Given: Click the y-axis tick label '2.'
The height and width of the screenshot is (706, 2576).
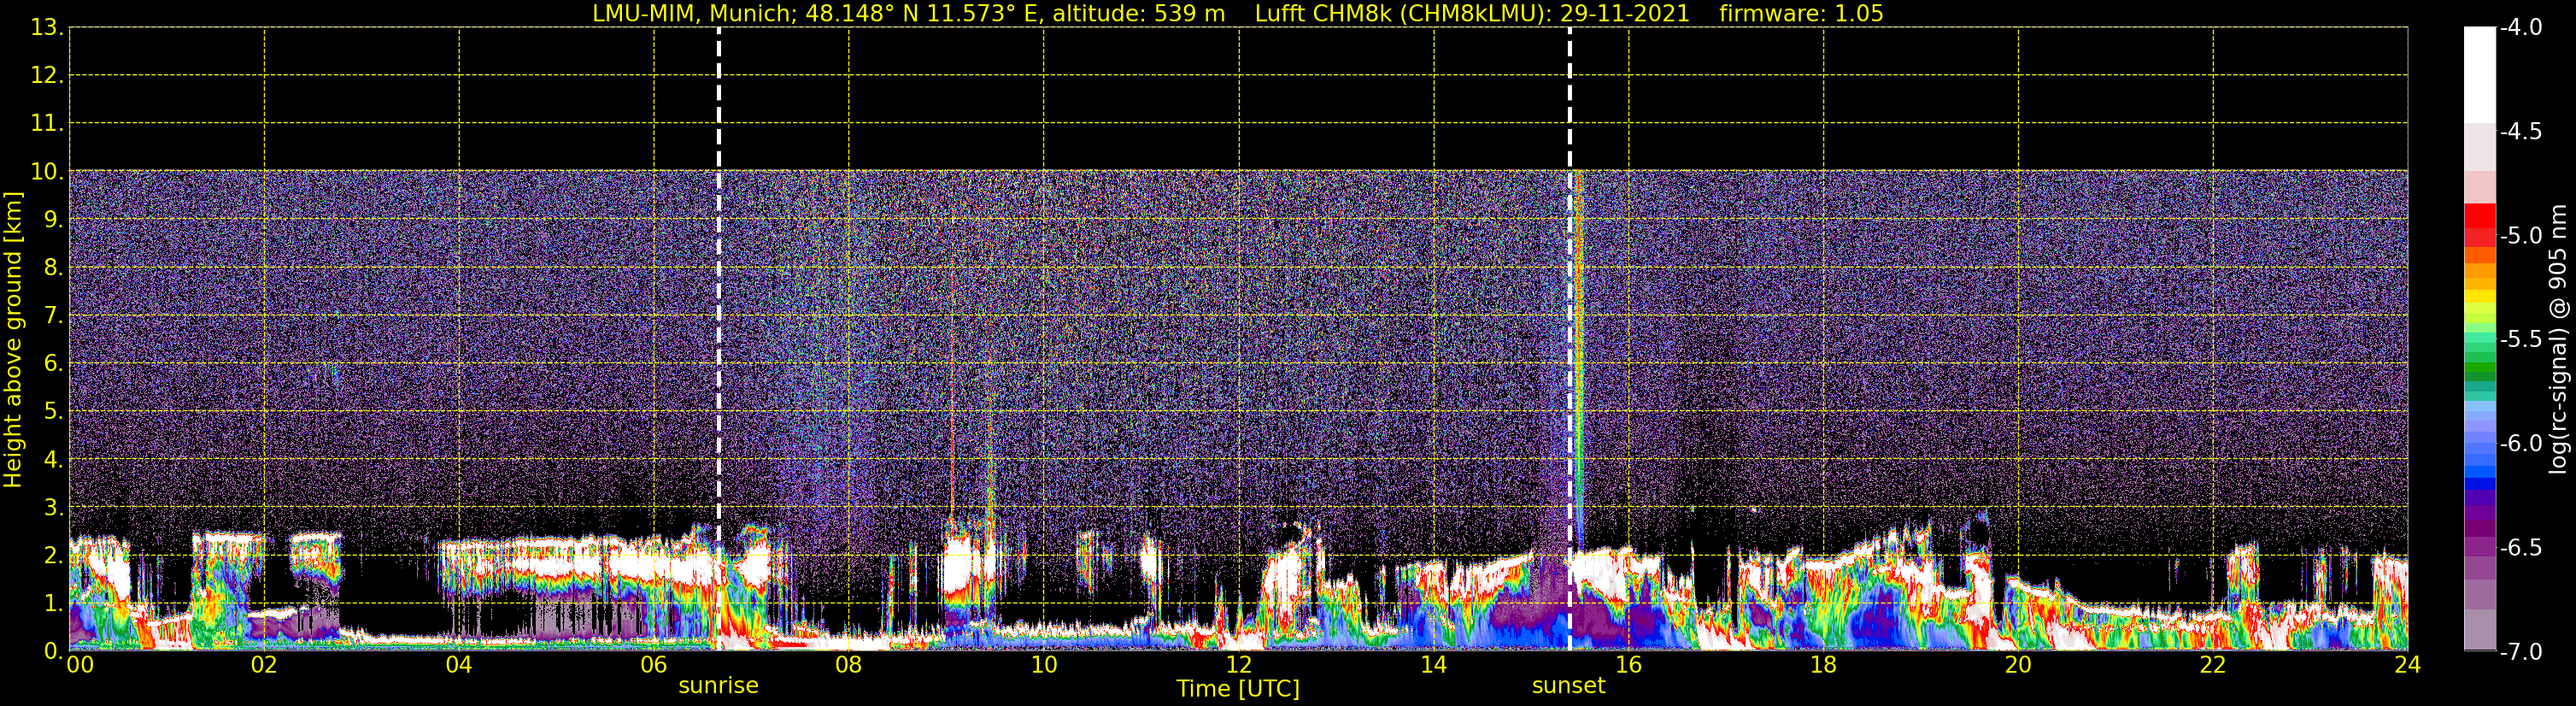Looking at the screenshot, I should (53, 556).
